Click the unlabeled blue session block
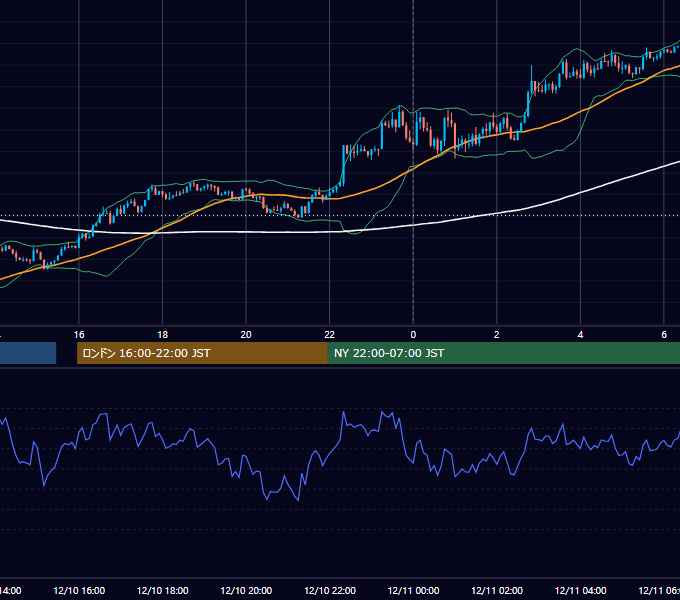The height and width of the screenshot is (600, 680). [x=28, y=353]
